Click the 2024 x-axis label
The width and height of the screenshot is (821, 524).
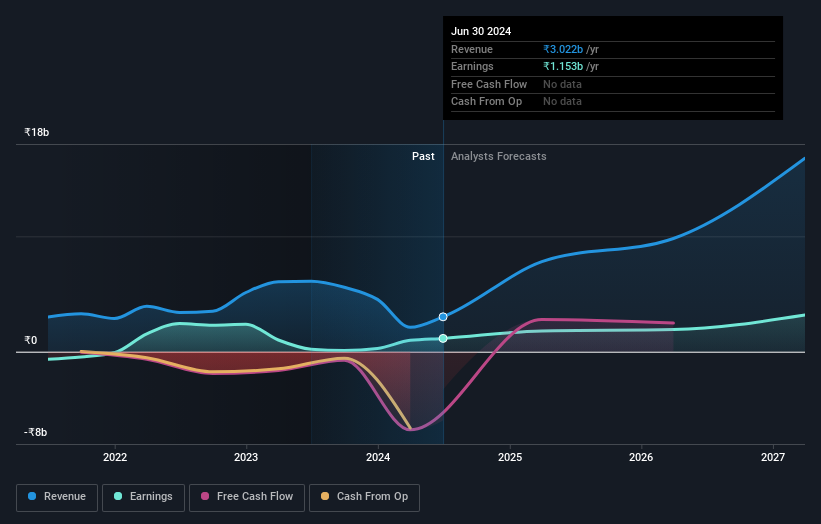[x=378, y=457]
